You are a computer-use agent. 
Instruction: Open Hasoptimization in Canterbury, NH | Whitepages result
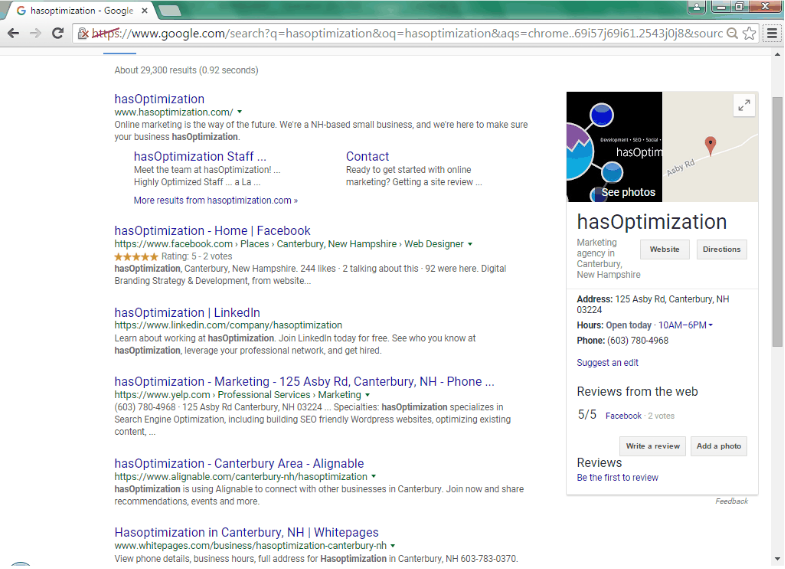(246, 532)
